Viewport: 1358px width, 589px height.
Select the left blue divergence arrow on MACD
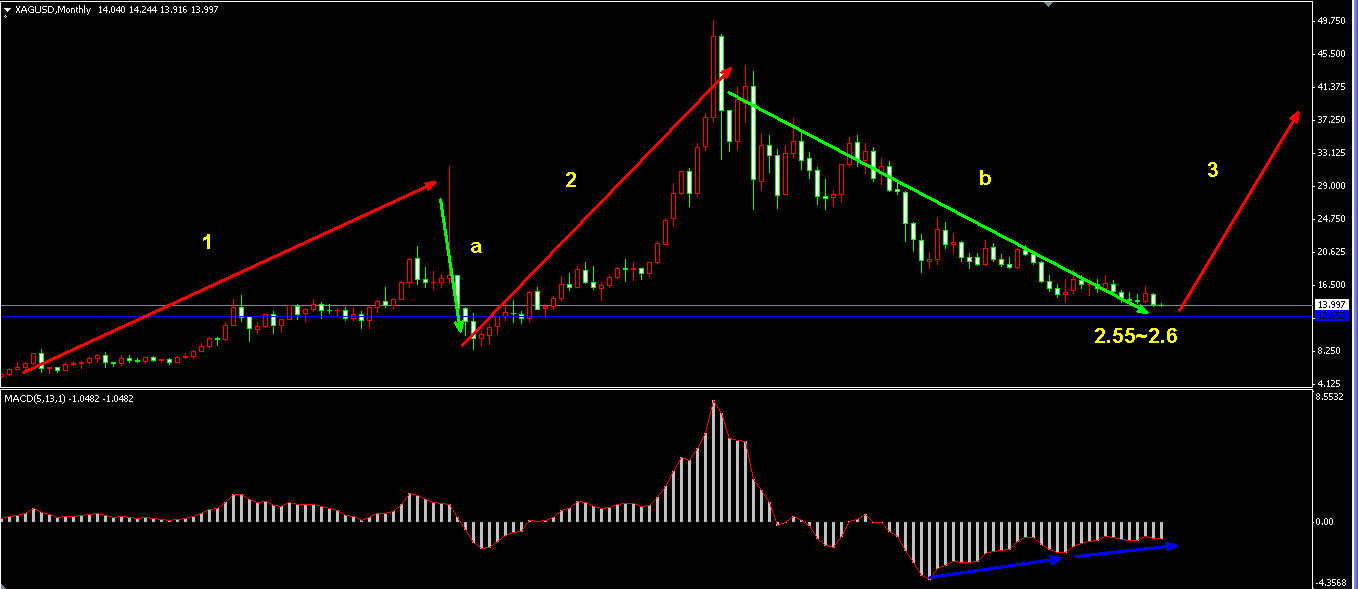coord(995,567)
